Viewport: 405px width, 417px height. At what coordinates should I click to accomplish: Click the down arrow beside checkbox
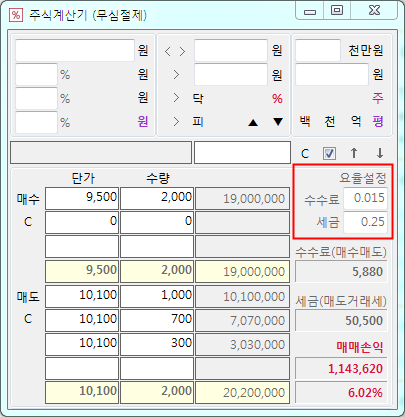point(380,153)
